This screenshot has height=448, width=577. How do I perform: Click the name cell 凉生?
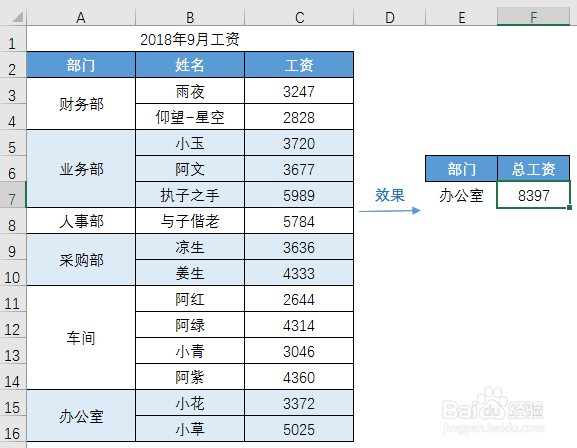[x=190, y=247]
